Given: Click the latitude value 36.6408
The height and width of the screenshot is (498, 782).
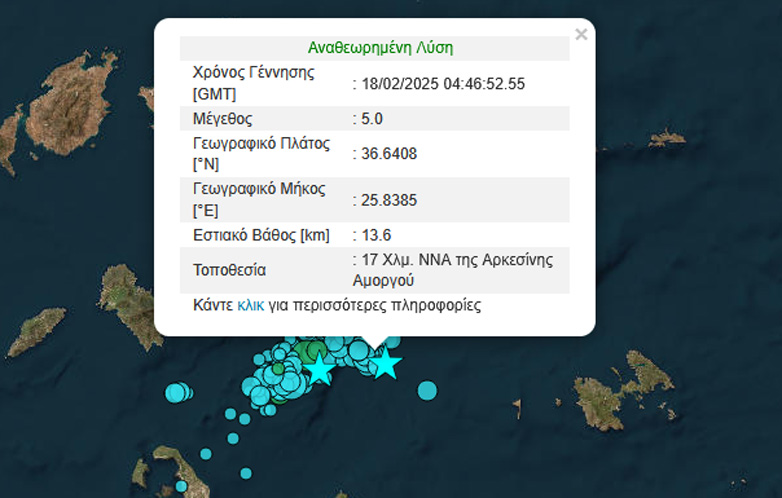Looking at the screenshot, I should (x=388, y=154).
